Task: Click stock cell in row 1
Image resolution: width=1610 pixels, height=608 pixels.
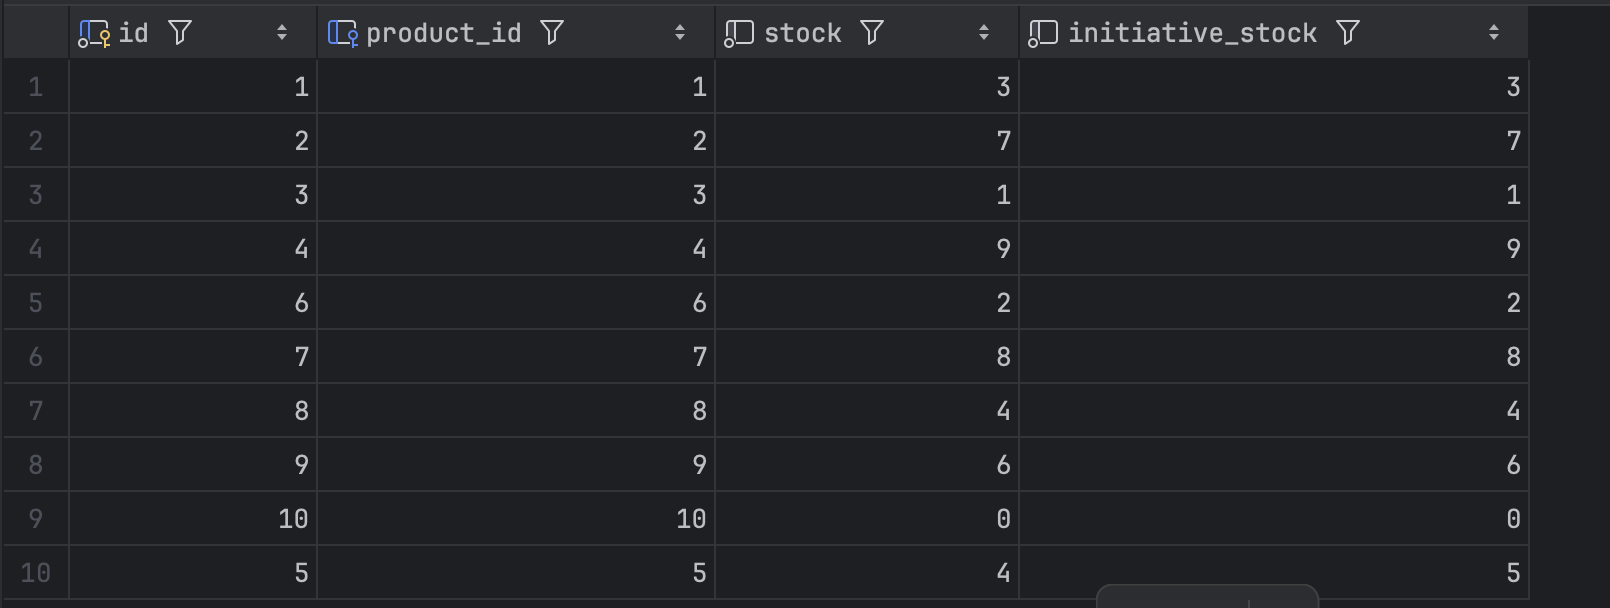Action: [867, 87]
